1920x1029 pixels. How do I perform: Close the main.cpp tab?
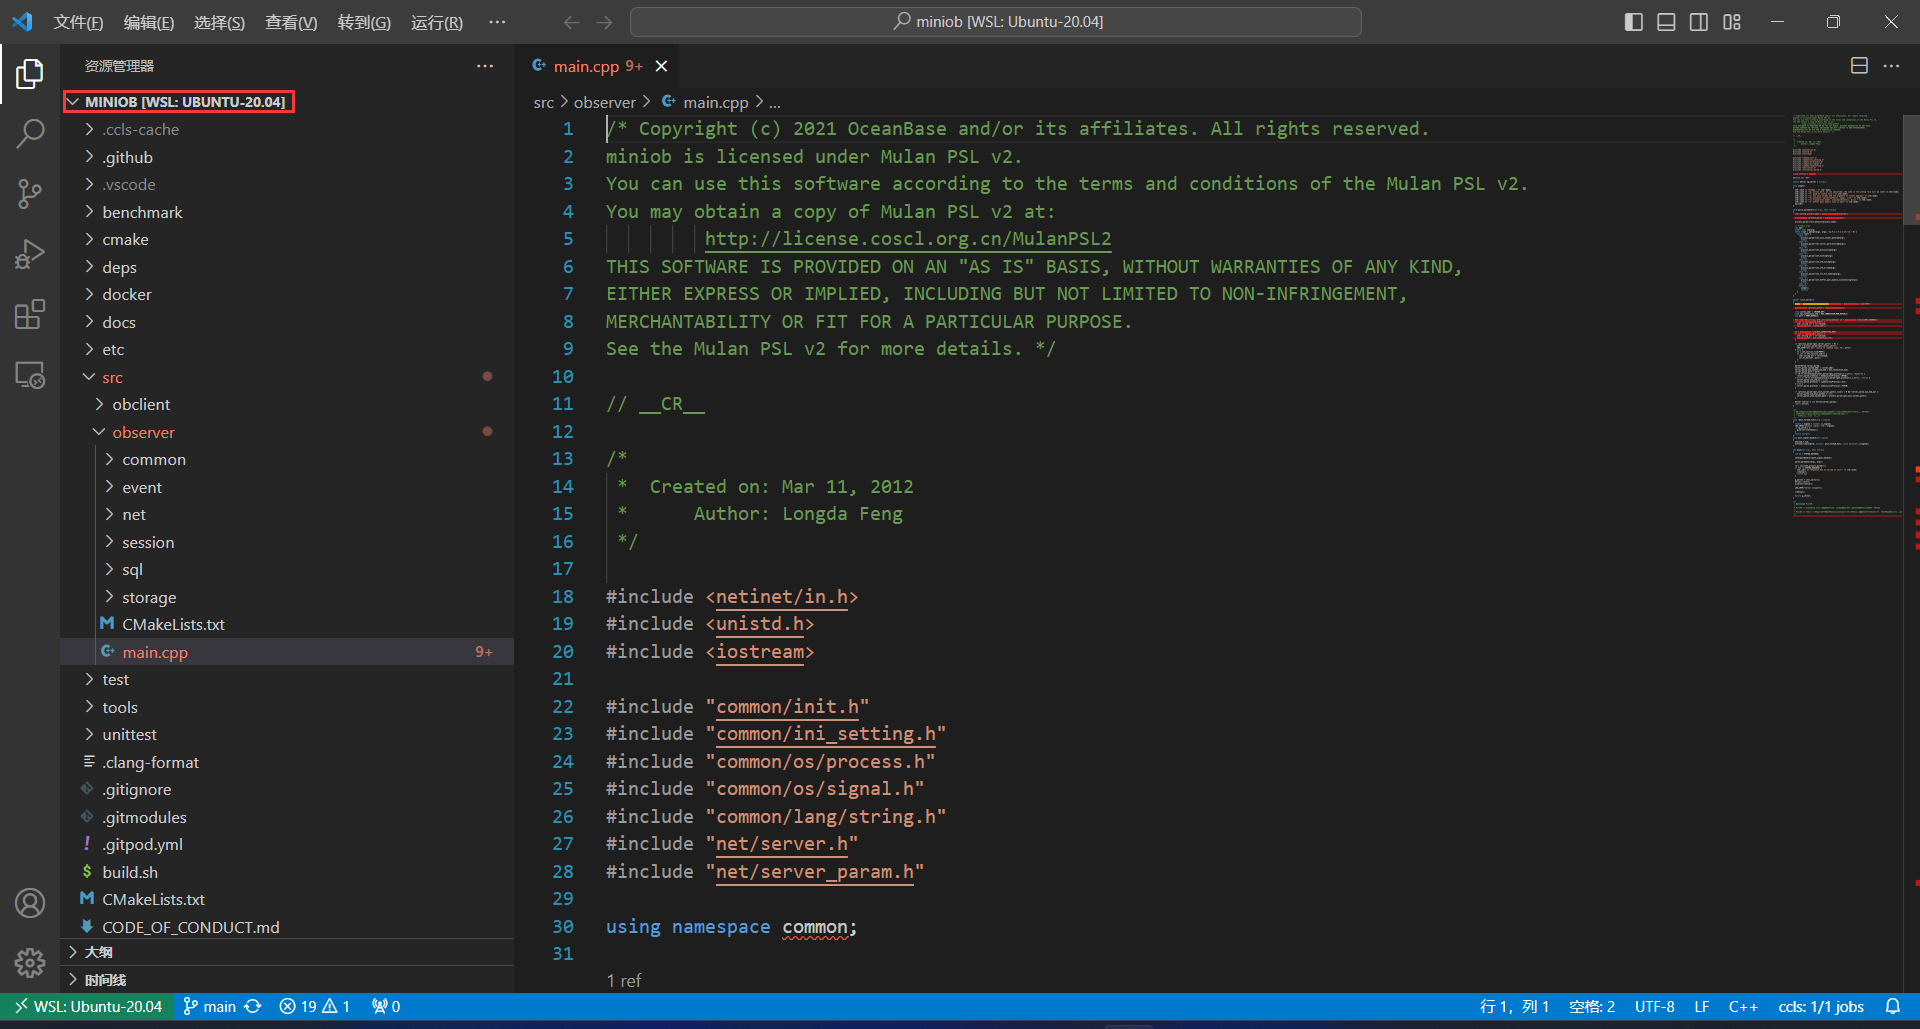point(661,66)
